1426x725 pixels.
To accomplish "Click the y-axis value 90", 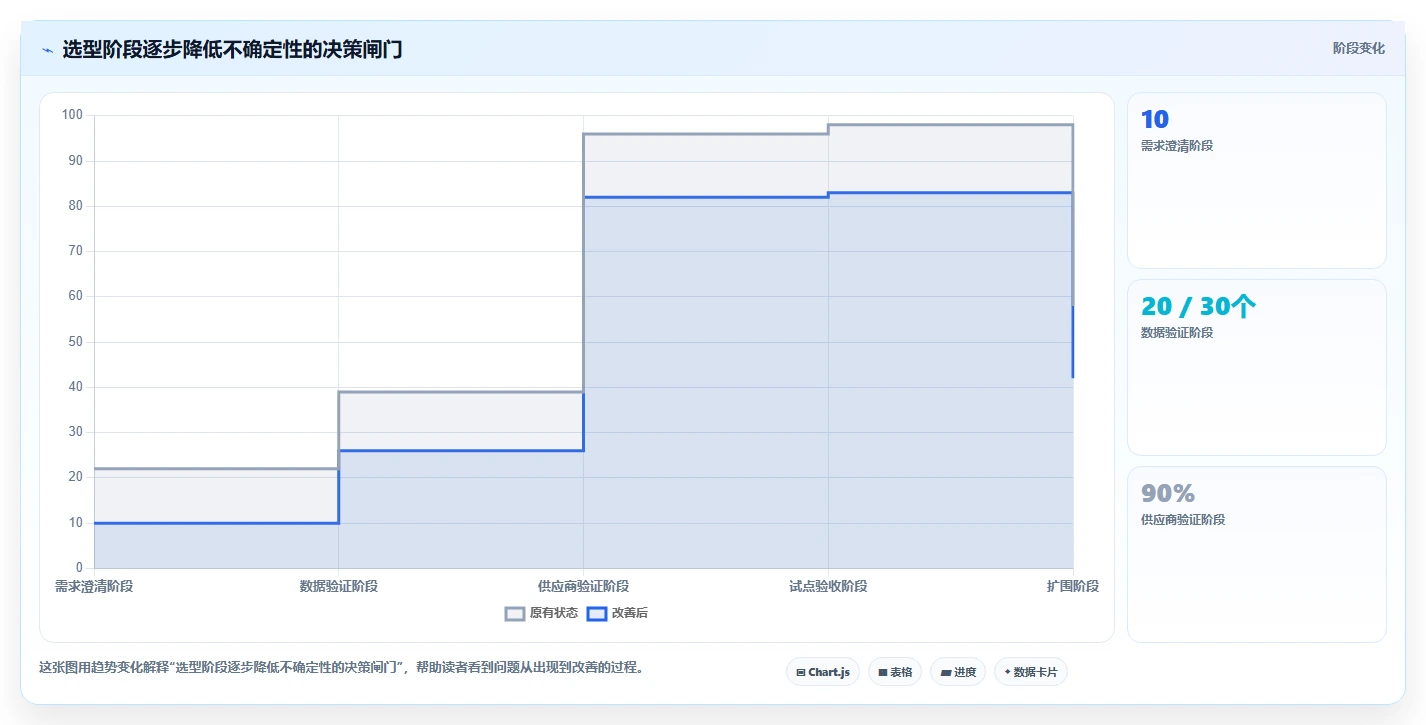I will [x=76, y=160].
